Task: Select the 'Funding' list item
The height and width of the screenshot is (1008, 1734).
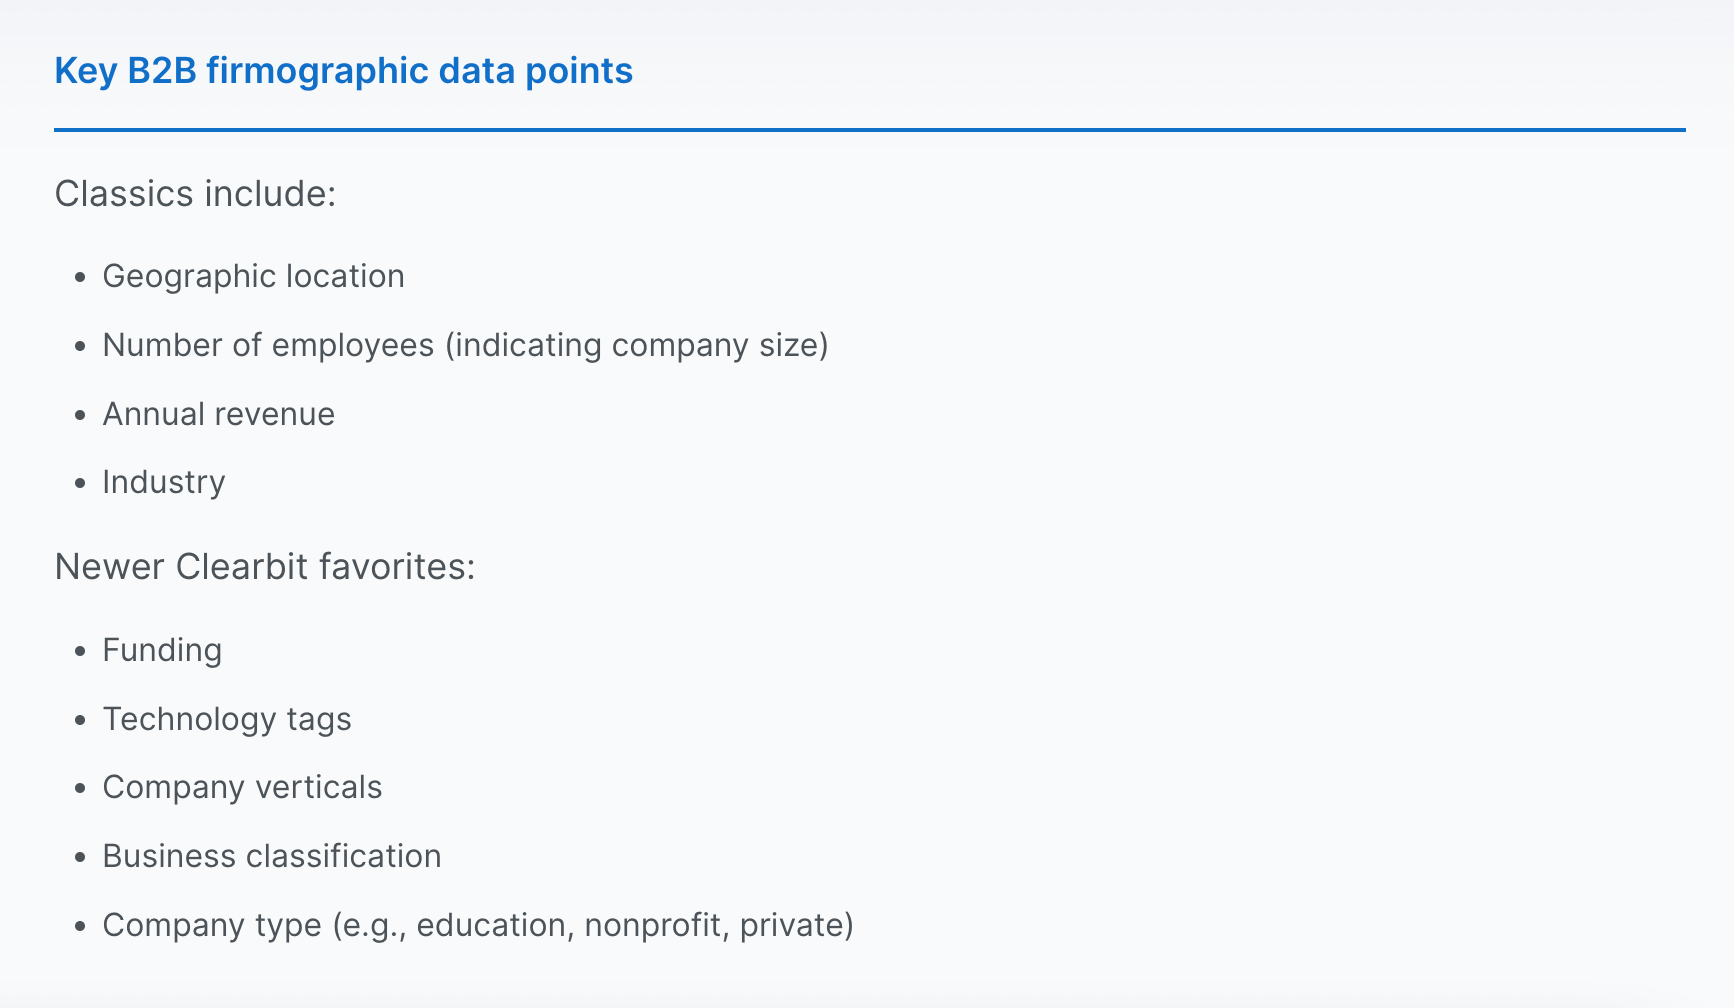Action: coord(162,650)
